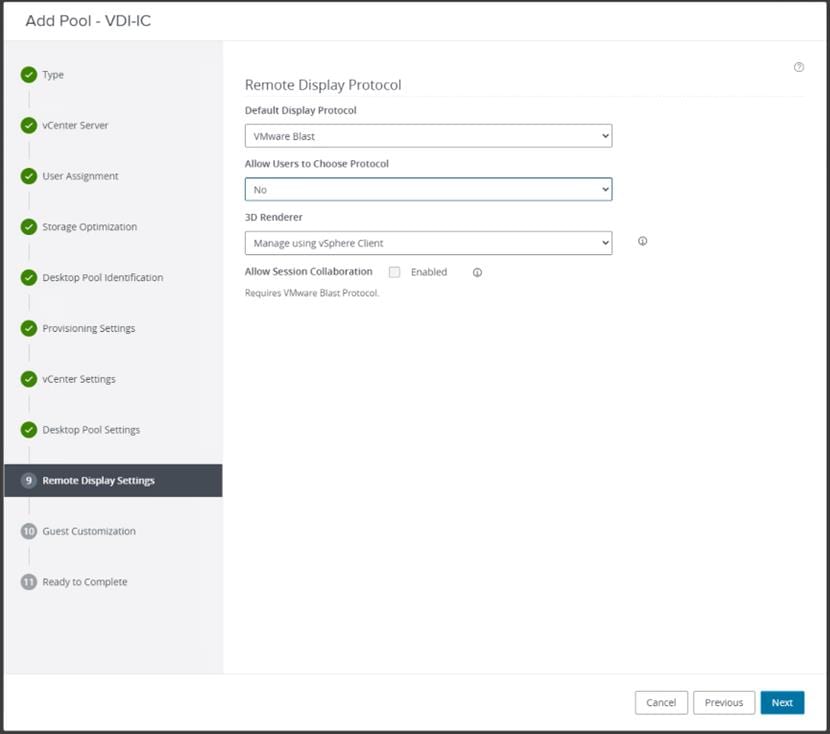Screen dimensions: 830x734
Task: Open the Default Display Protocol dropdown
Action: 428,136
